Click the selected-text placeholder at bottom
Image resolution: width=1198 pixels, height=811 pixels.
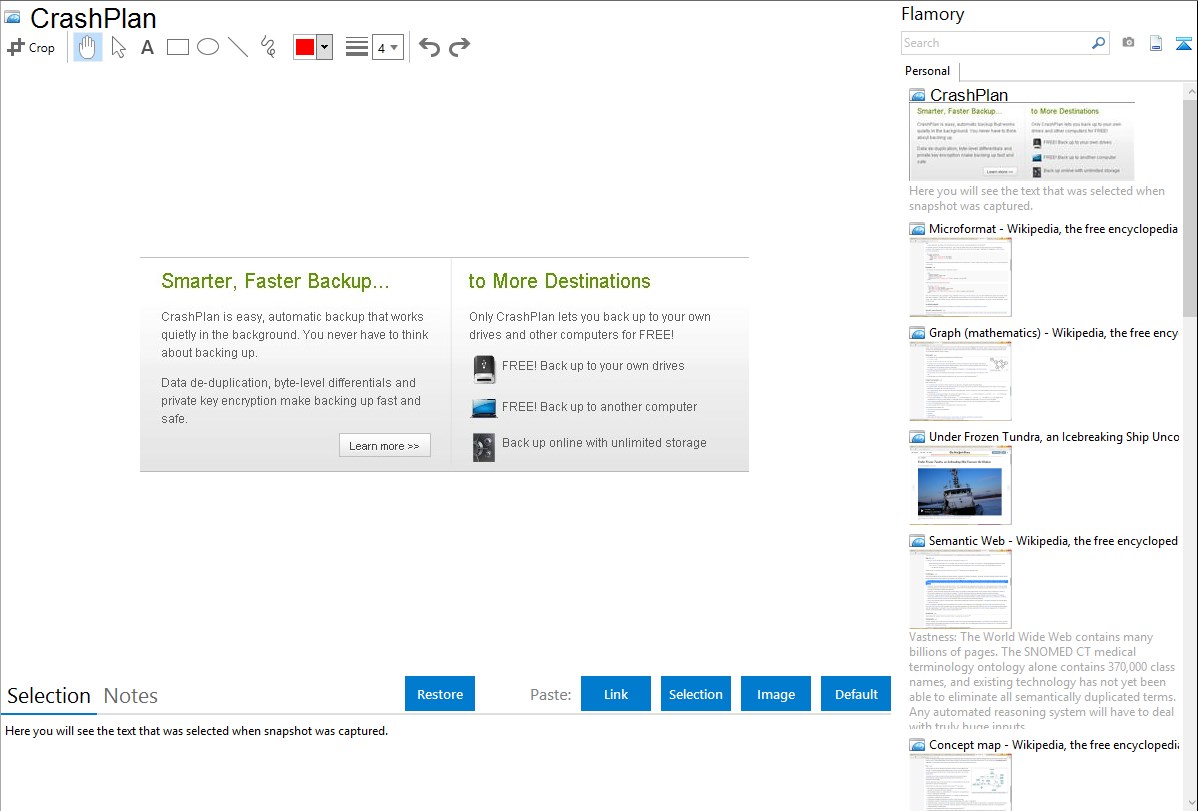pos(196,731)
